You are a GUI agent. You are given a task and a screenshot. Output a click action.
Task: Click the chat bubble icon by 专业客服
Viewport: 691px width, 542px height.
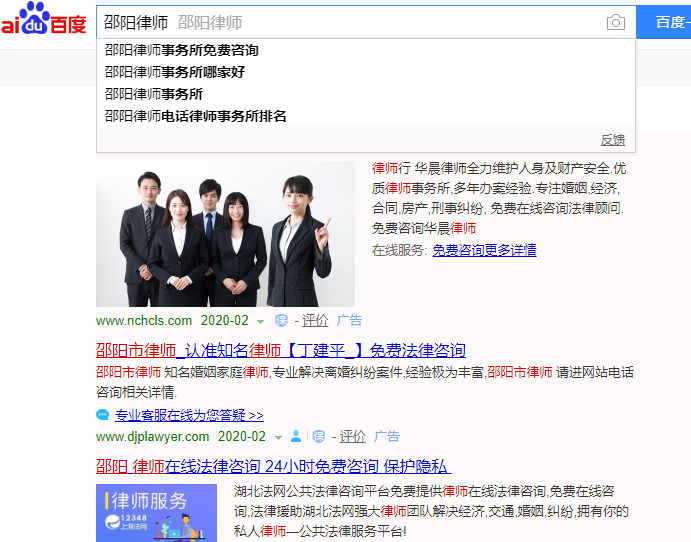click(x=103, y=415)
